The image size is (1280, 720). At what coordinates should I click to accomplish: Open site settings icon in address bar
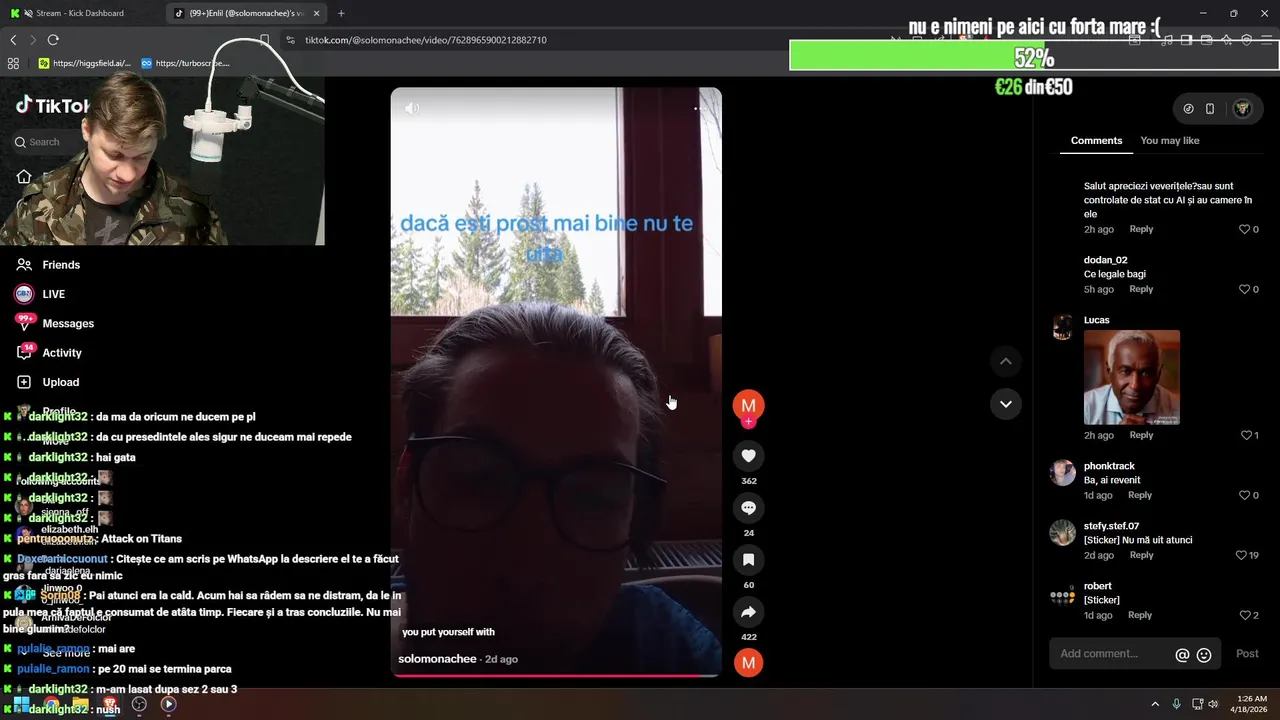pos(290,40)
